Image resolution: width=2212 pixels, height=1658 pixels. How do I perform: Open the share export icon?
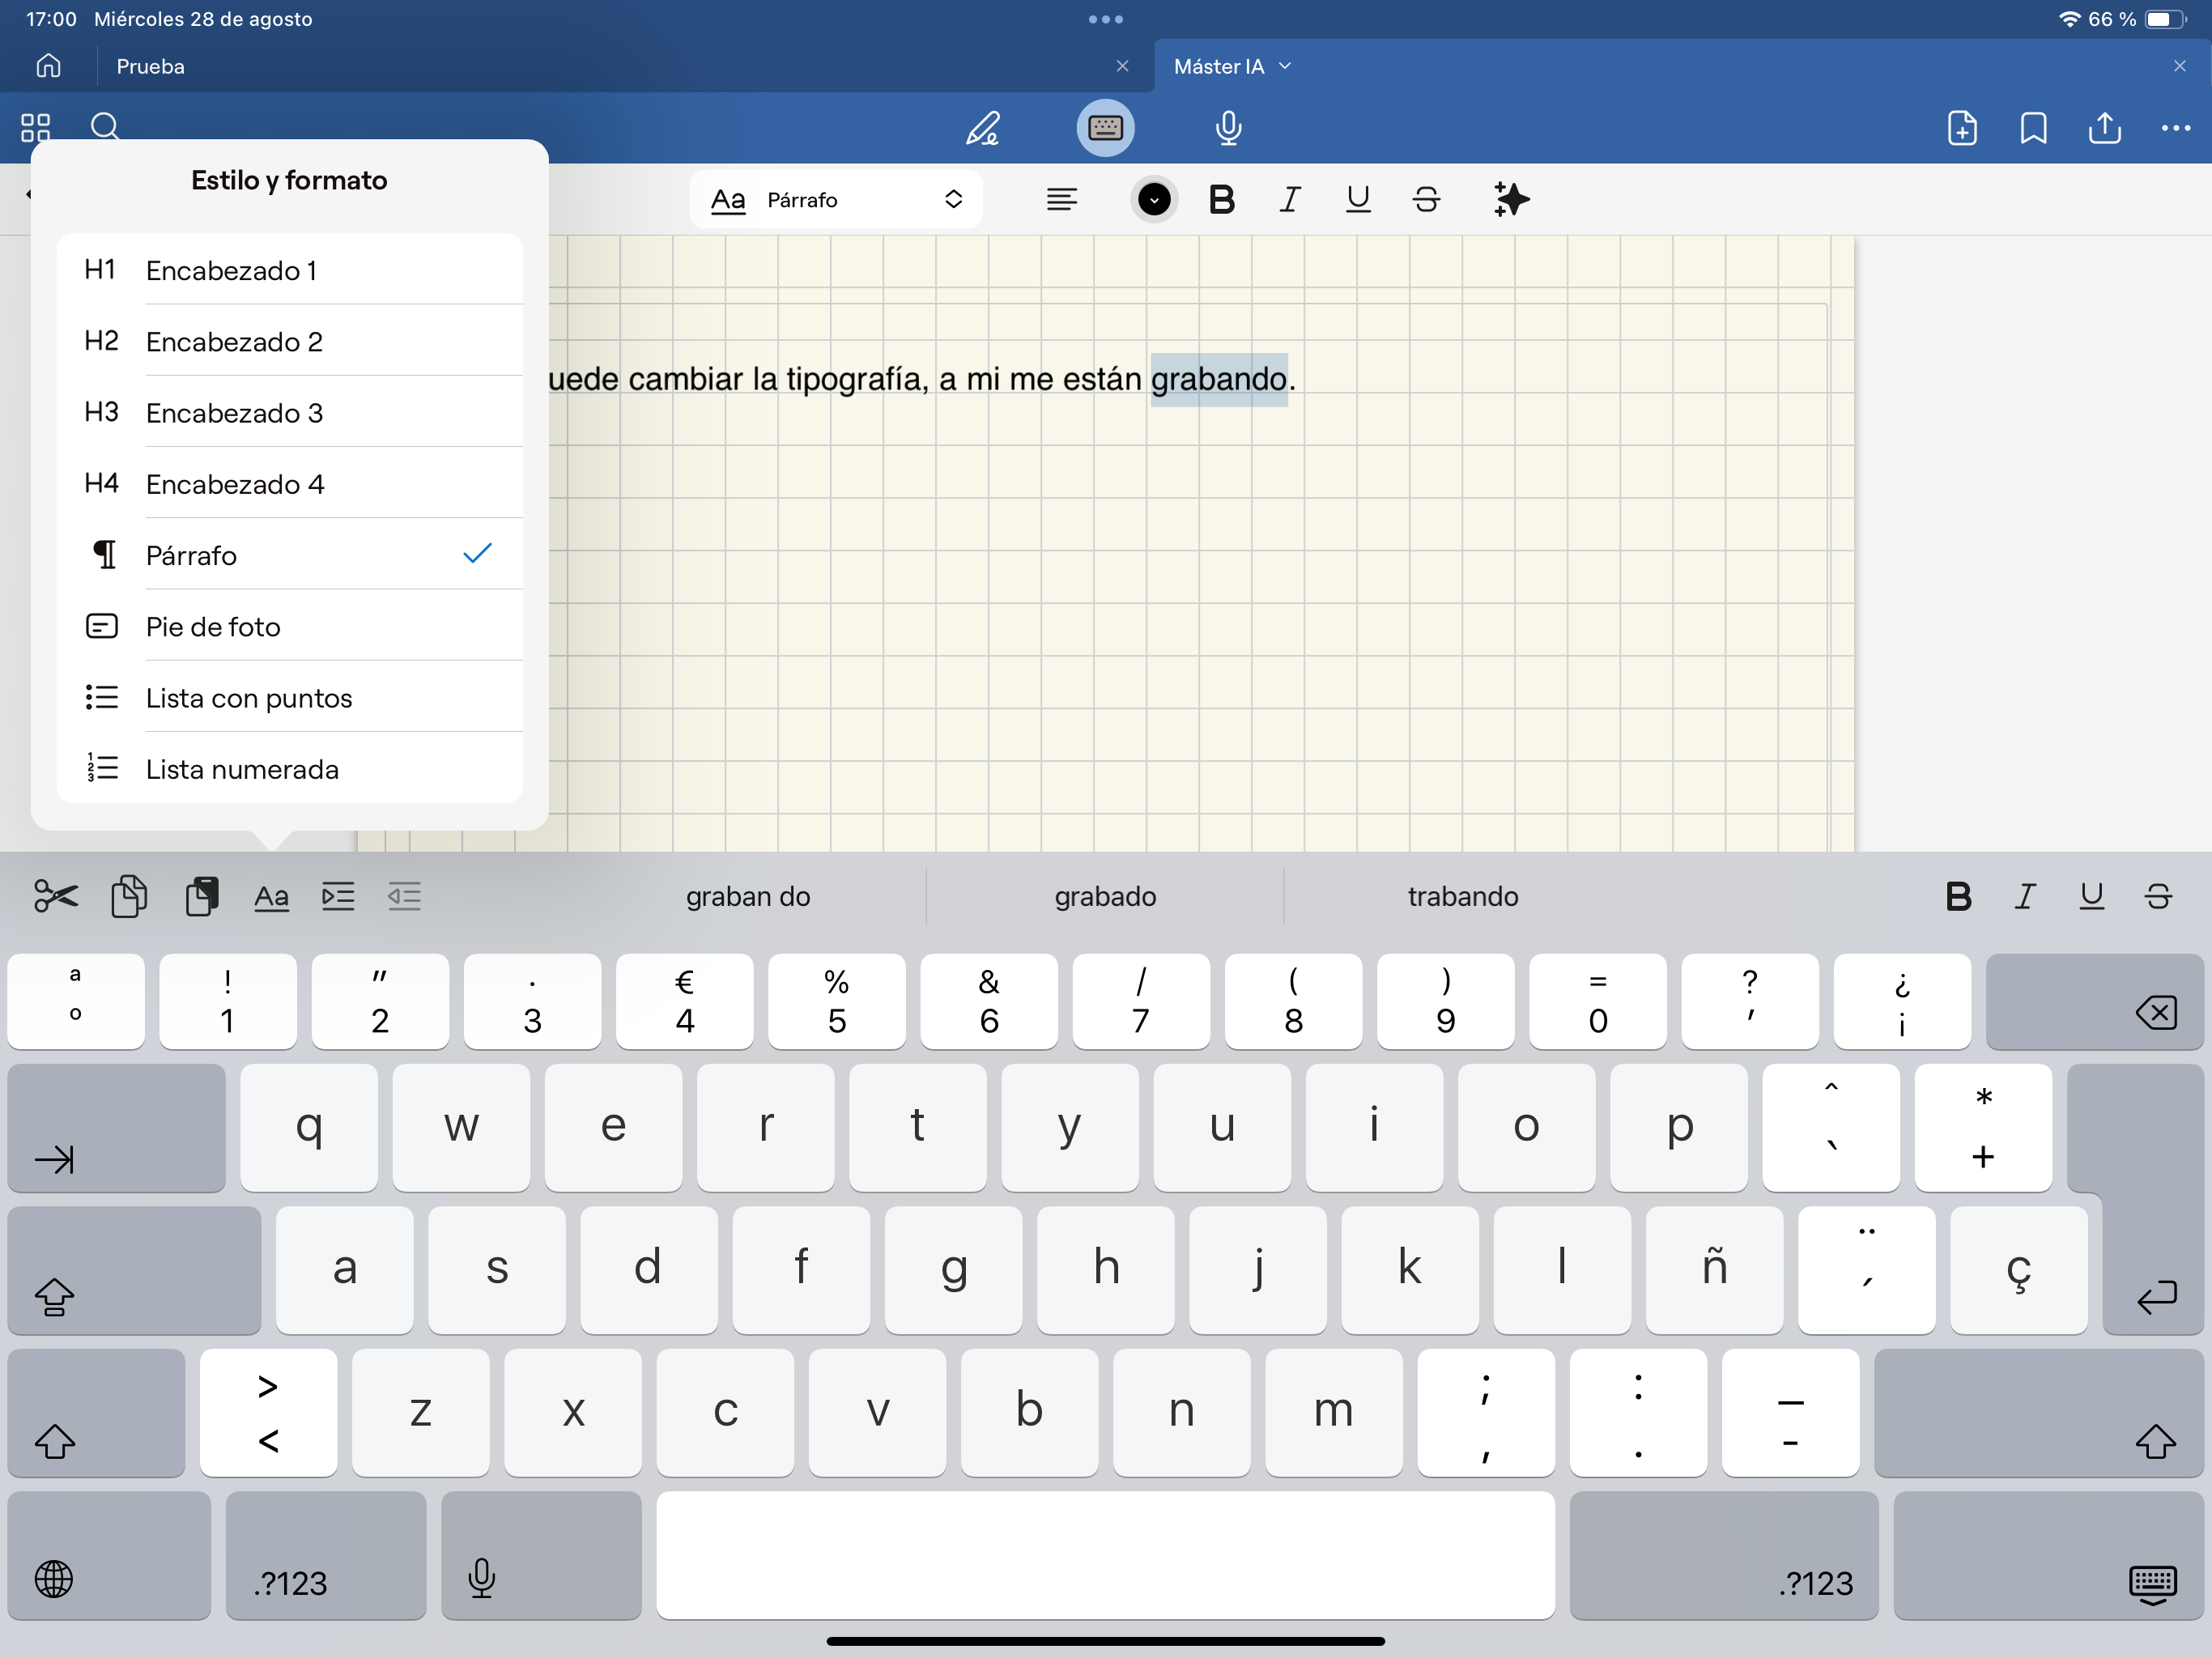click(x=2104, y=128)
